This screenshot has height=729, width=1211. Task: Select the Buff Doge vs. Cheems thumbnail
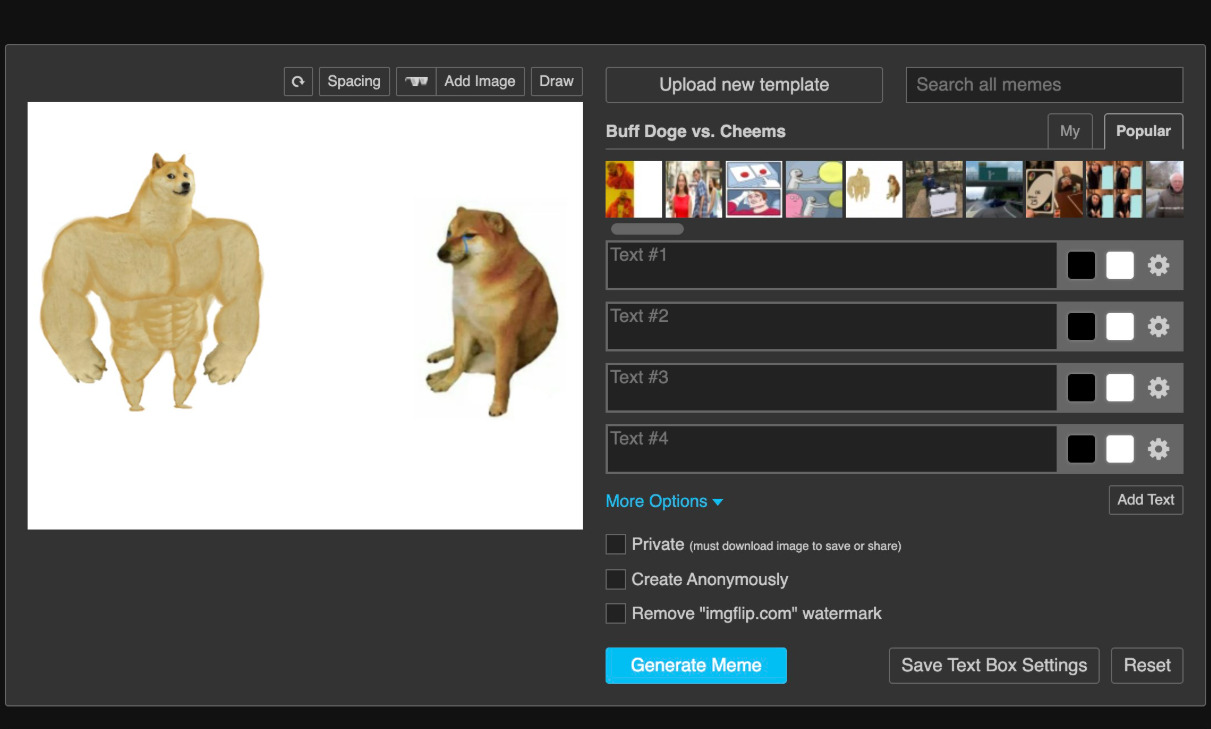873,189
